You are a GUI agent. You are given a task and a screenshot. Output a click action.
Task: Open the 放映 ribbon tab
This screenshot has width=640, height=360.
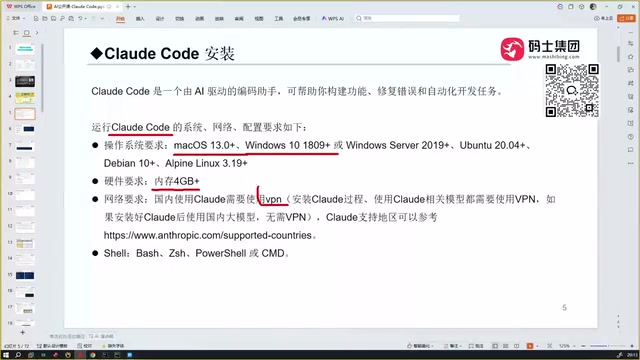219,19
